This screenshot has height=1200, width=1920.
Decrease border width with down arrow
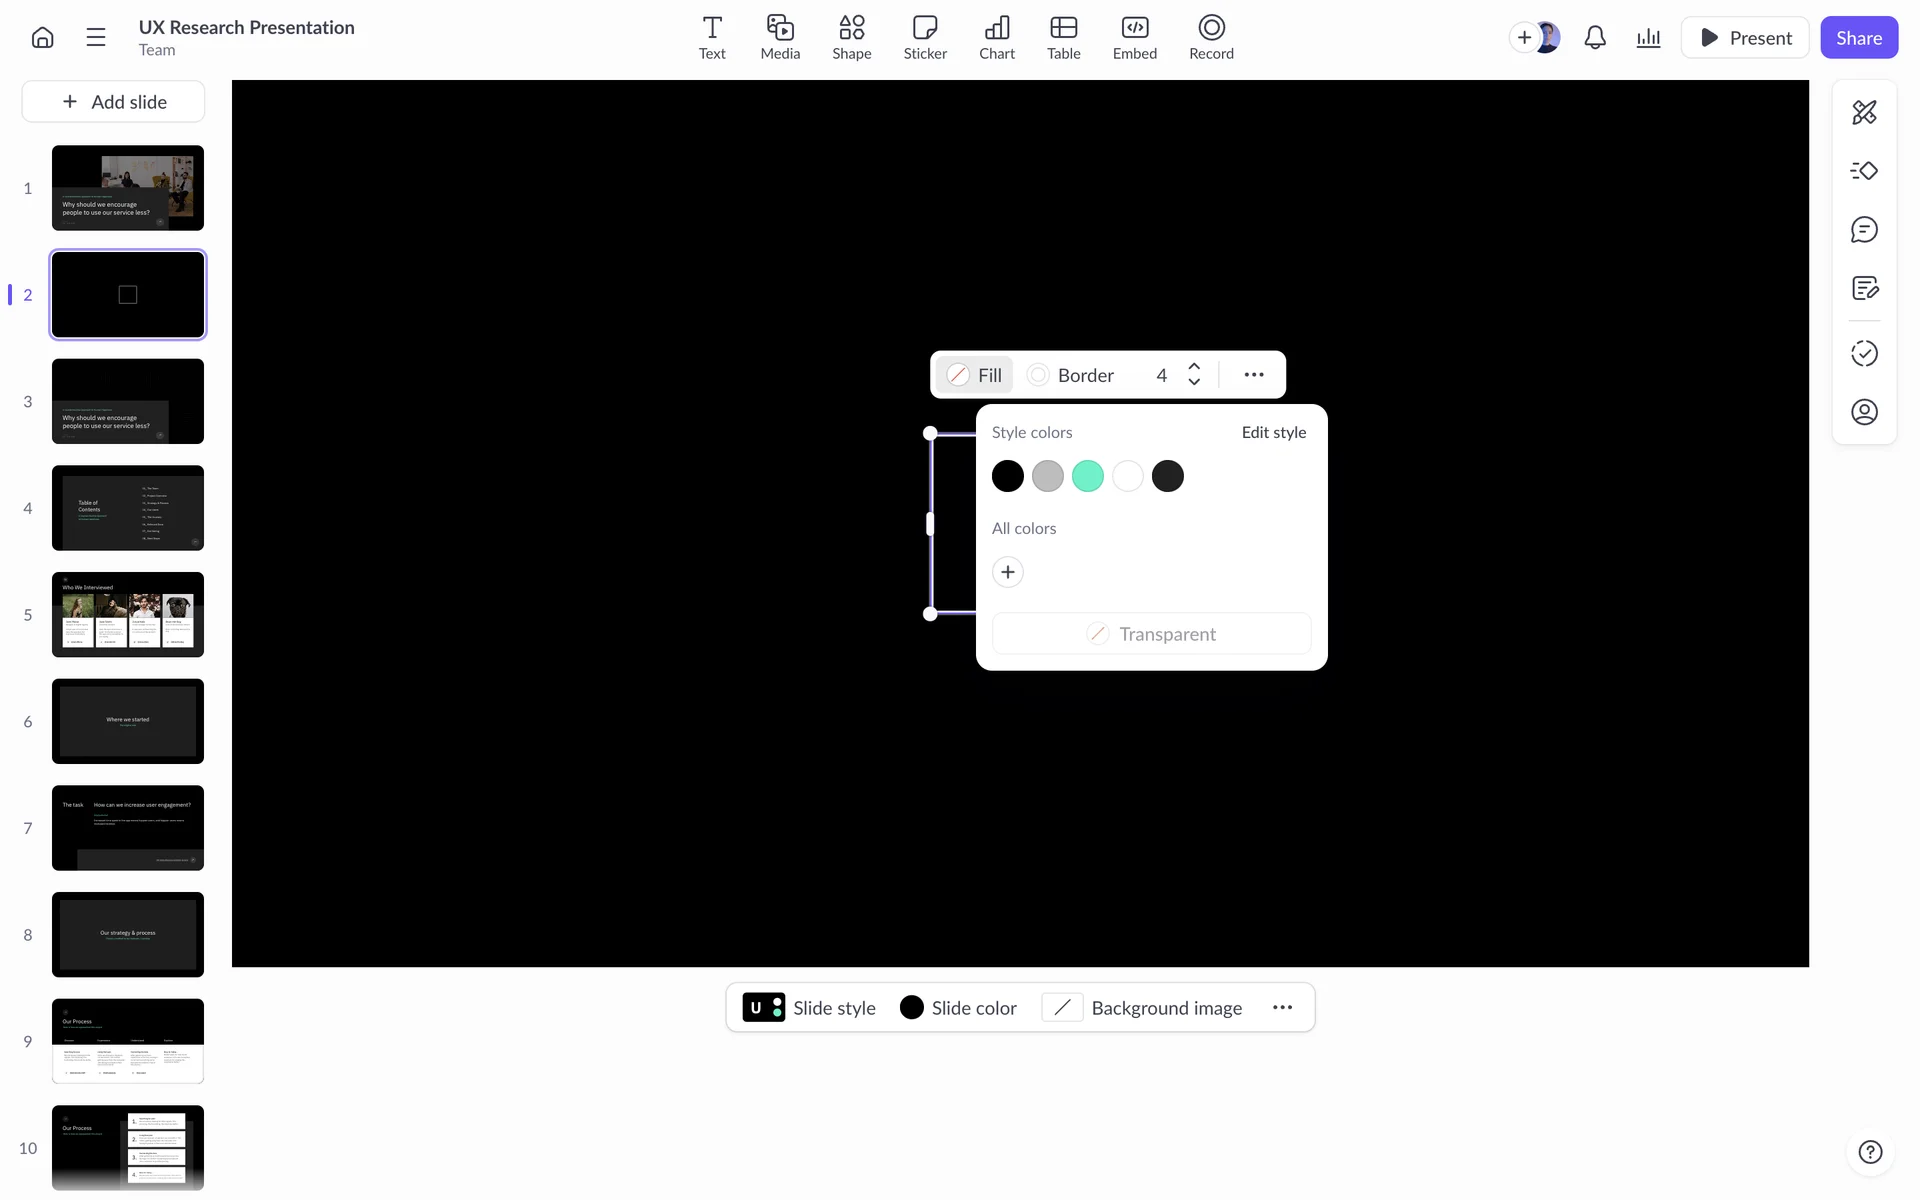click(x=1194, y=383)
